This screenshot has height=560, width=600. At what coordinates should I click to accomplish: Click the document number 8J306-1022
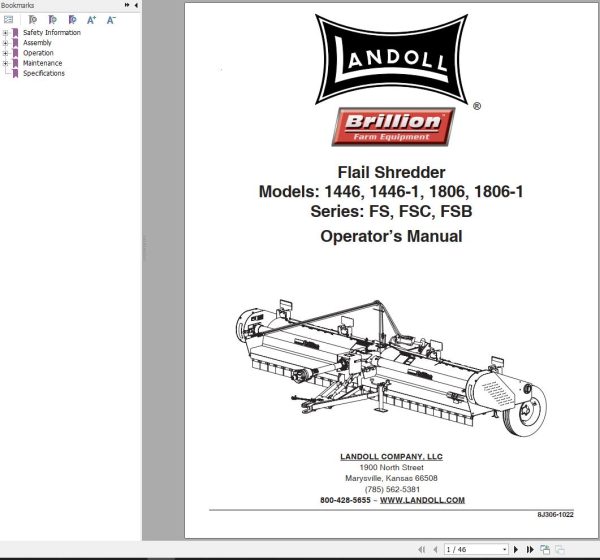click(555, 515)
